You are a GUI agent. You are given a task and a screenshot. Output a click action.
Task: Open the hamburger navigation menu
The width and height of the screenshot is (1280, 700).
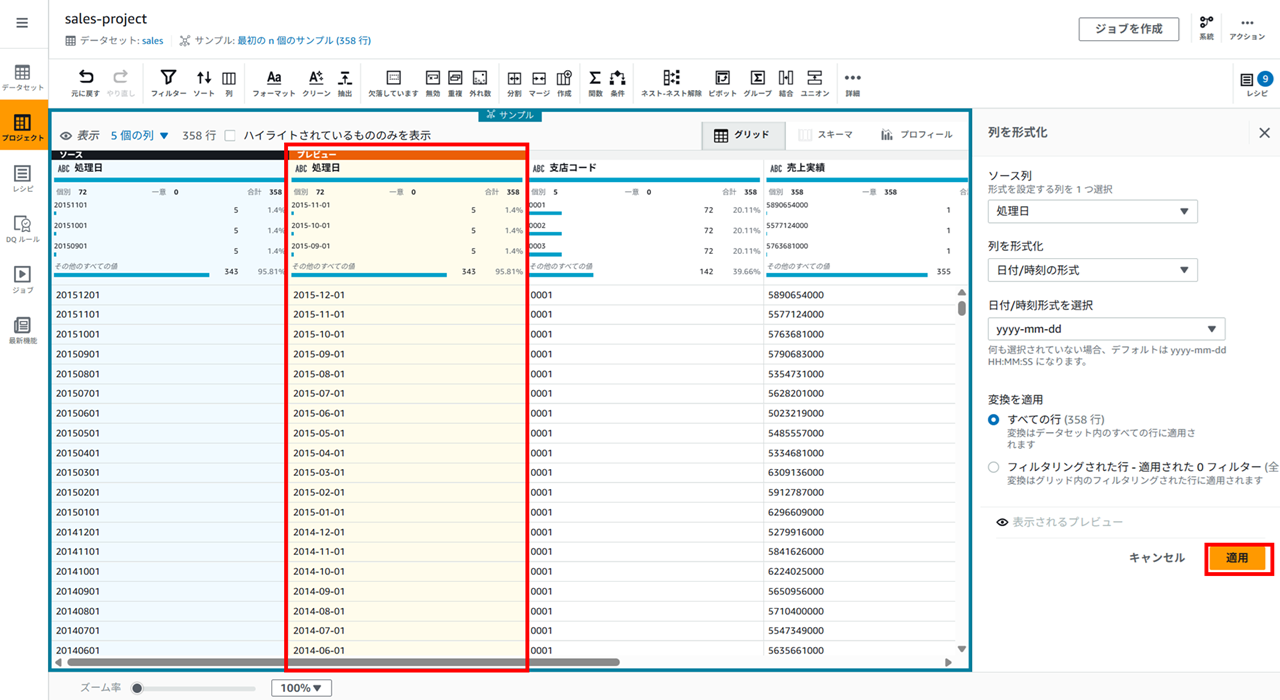pos(23,23)
